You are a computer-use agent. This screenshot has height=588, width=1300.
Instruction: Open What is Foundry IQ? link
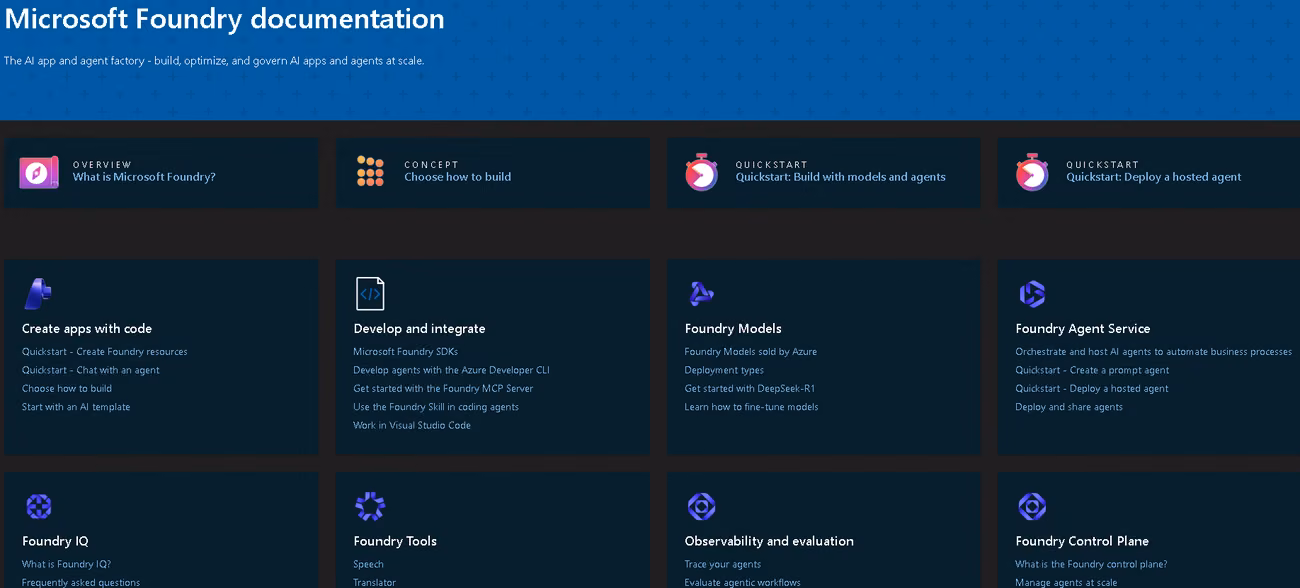(66, 564)
